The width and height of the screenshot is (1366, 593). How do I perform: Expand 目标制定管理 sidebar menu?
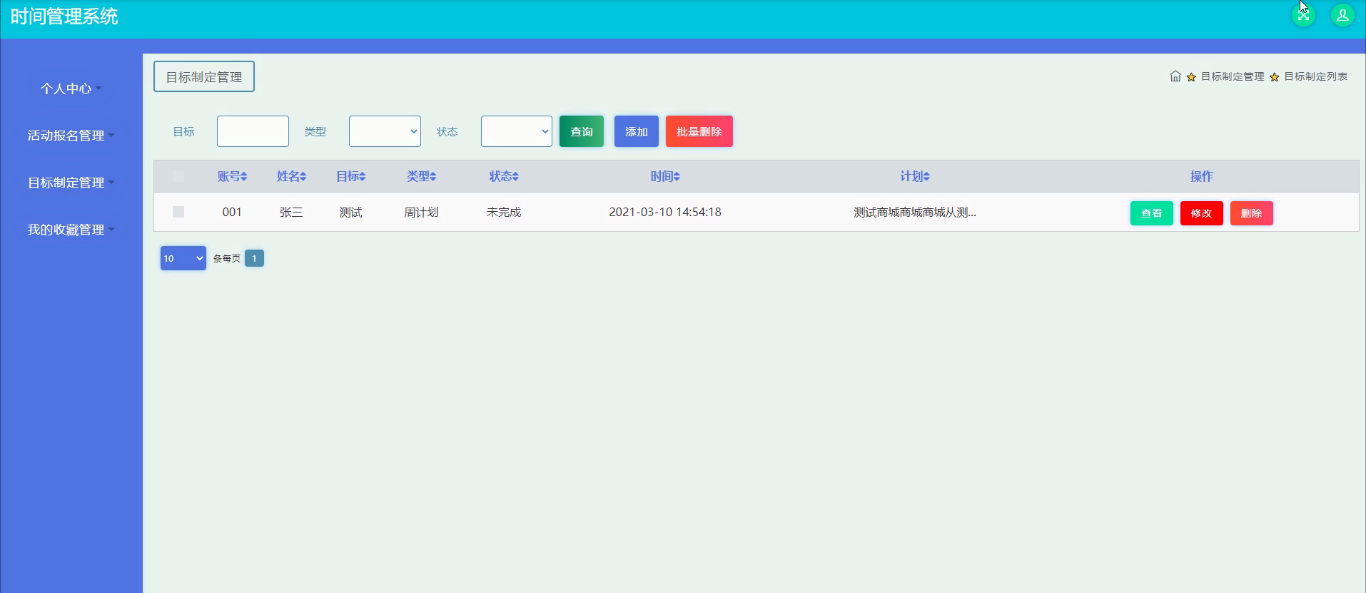tap(71, 182)
